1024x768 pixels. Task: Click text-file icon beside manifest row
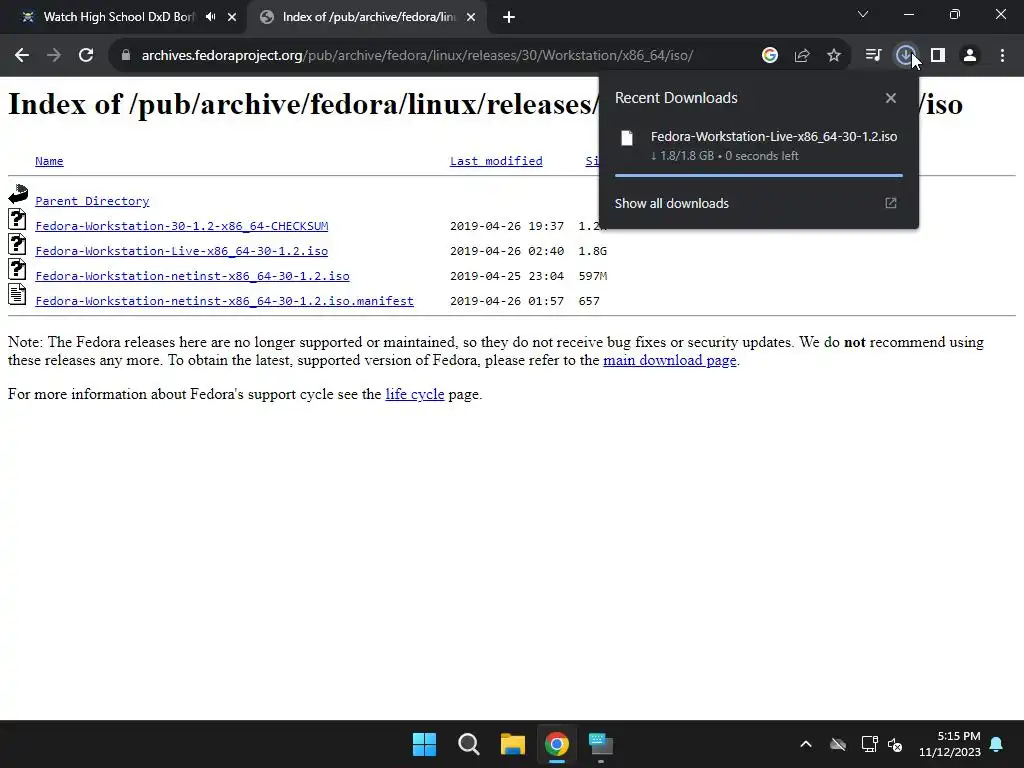point(18,294)
